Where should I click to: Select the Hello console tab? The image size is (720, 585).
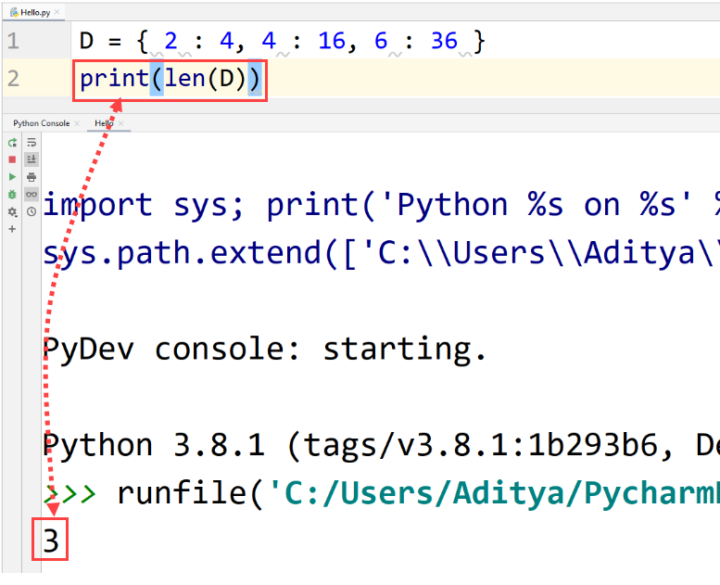(x=102, y=123)
